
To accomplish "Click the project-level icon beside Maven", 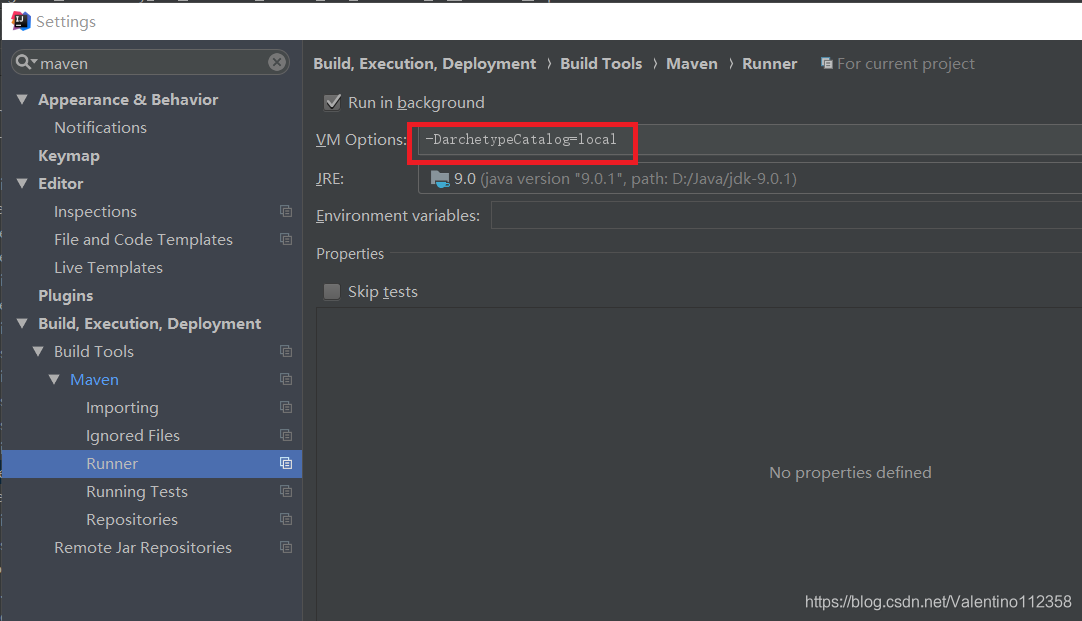I will 286,380.
